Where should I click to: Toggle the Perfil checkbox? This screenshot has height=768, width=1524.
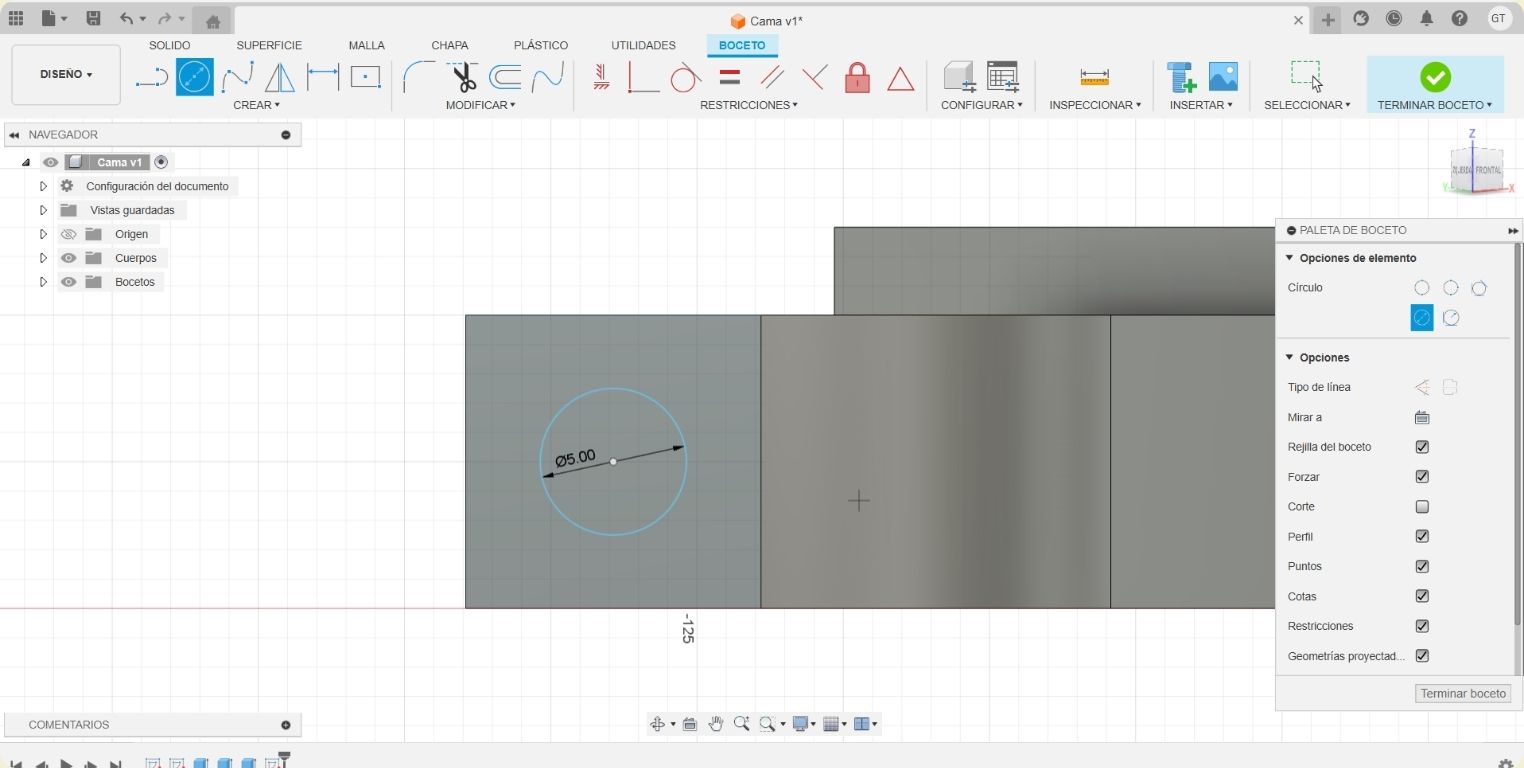pos(1422,536)
